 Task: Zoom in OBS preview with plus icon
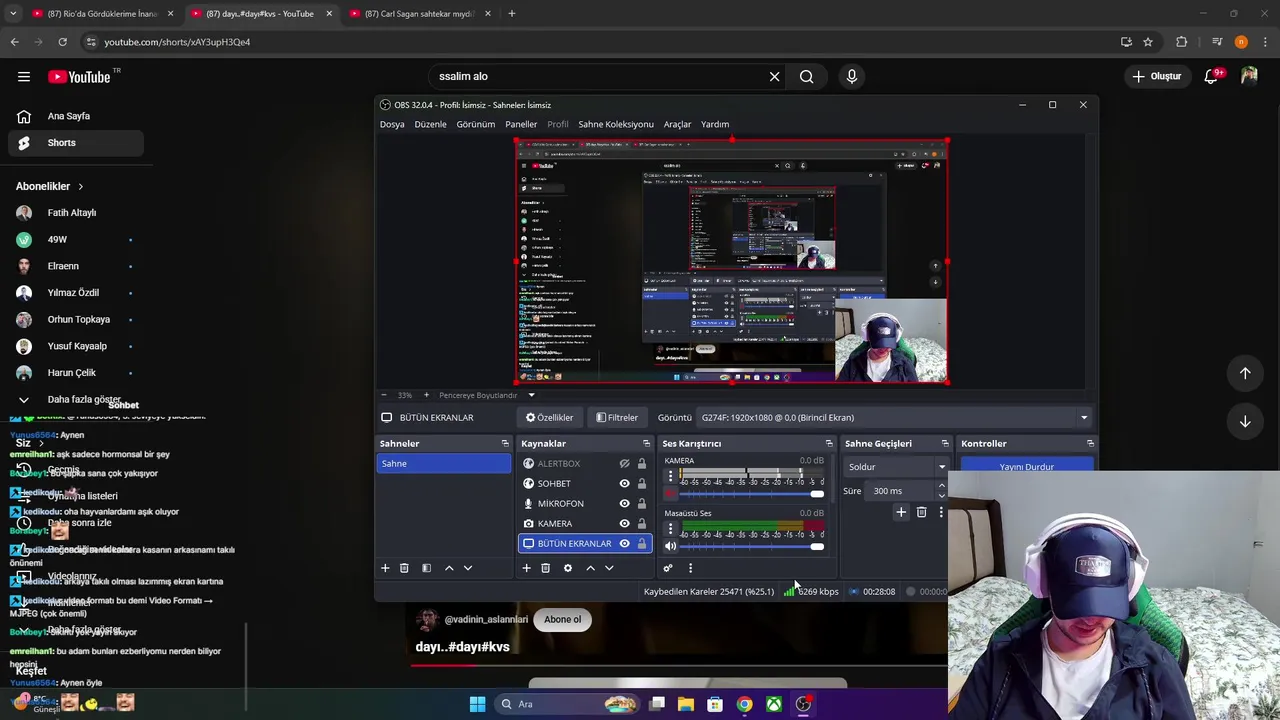pos(426,395)
